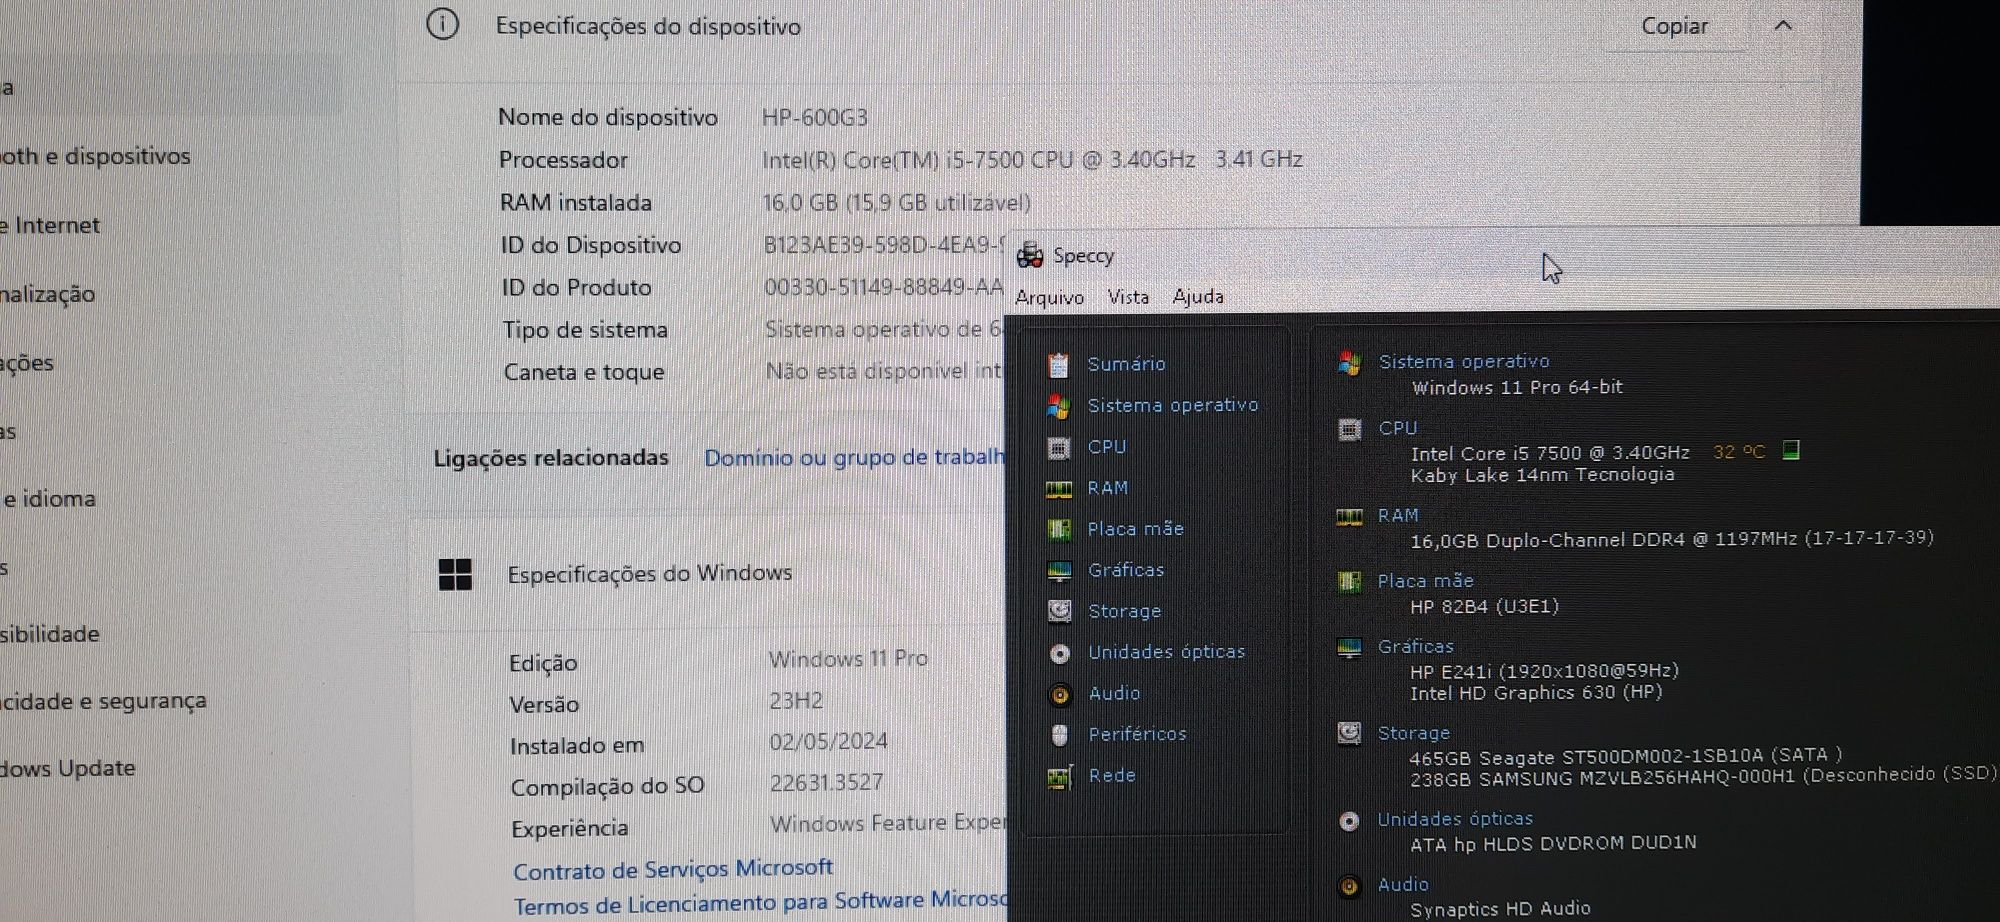Click the Rede network icon in Speccy sidebar
Image resolution: width=2000 pixels, height=922 pixels.
click(x=1060, y=777)
